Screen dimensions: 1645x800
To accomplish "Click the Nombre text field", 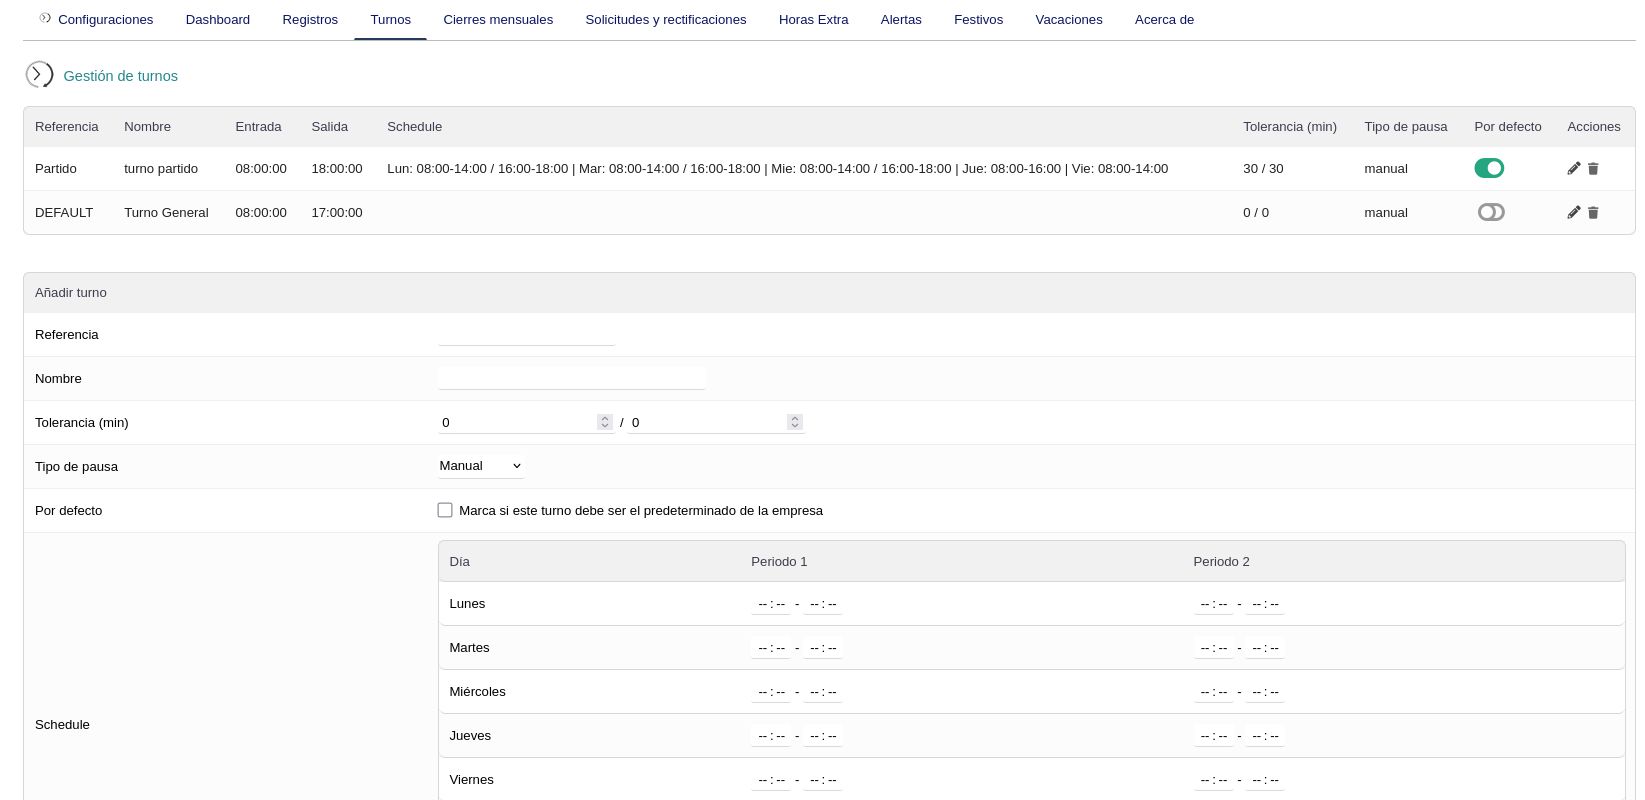I will [x=571, y=378].
